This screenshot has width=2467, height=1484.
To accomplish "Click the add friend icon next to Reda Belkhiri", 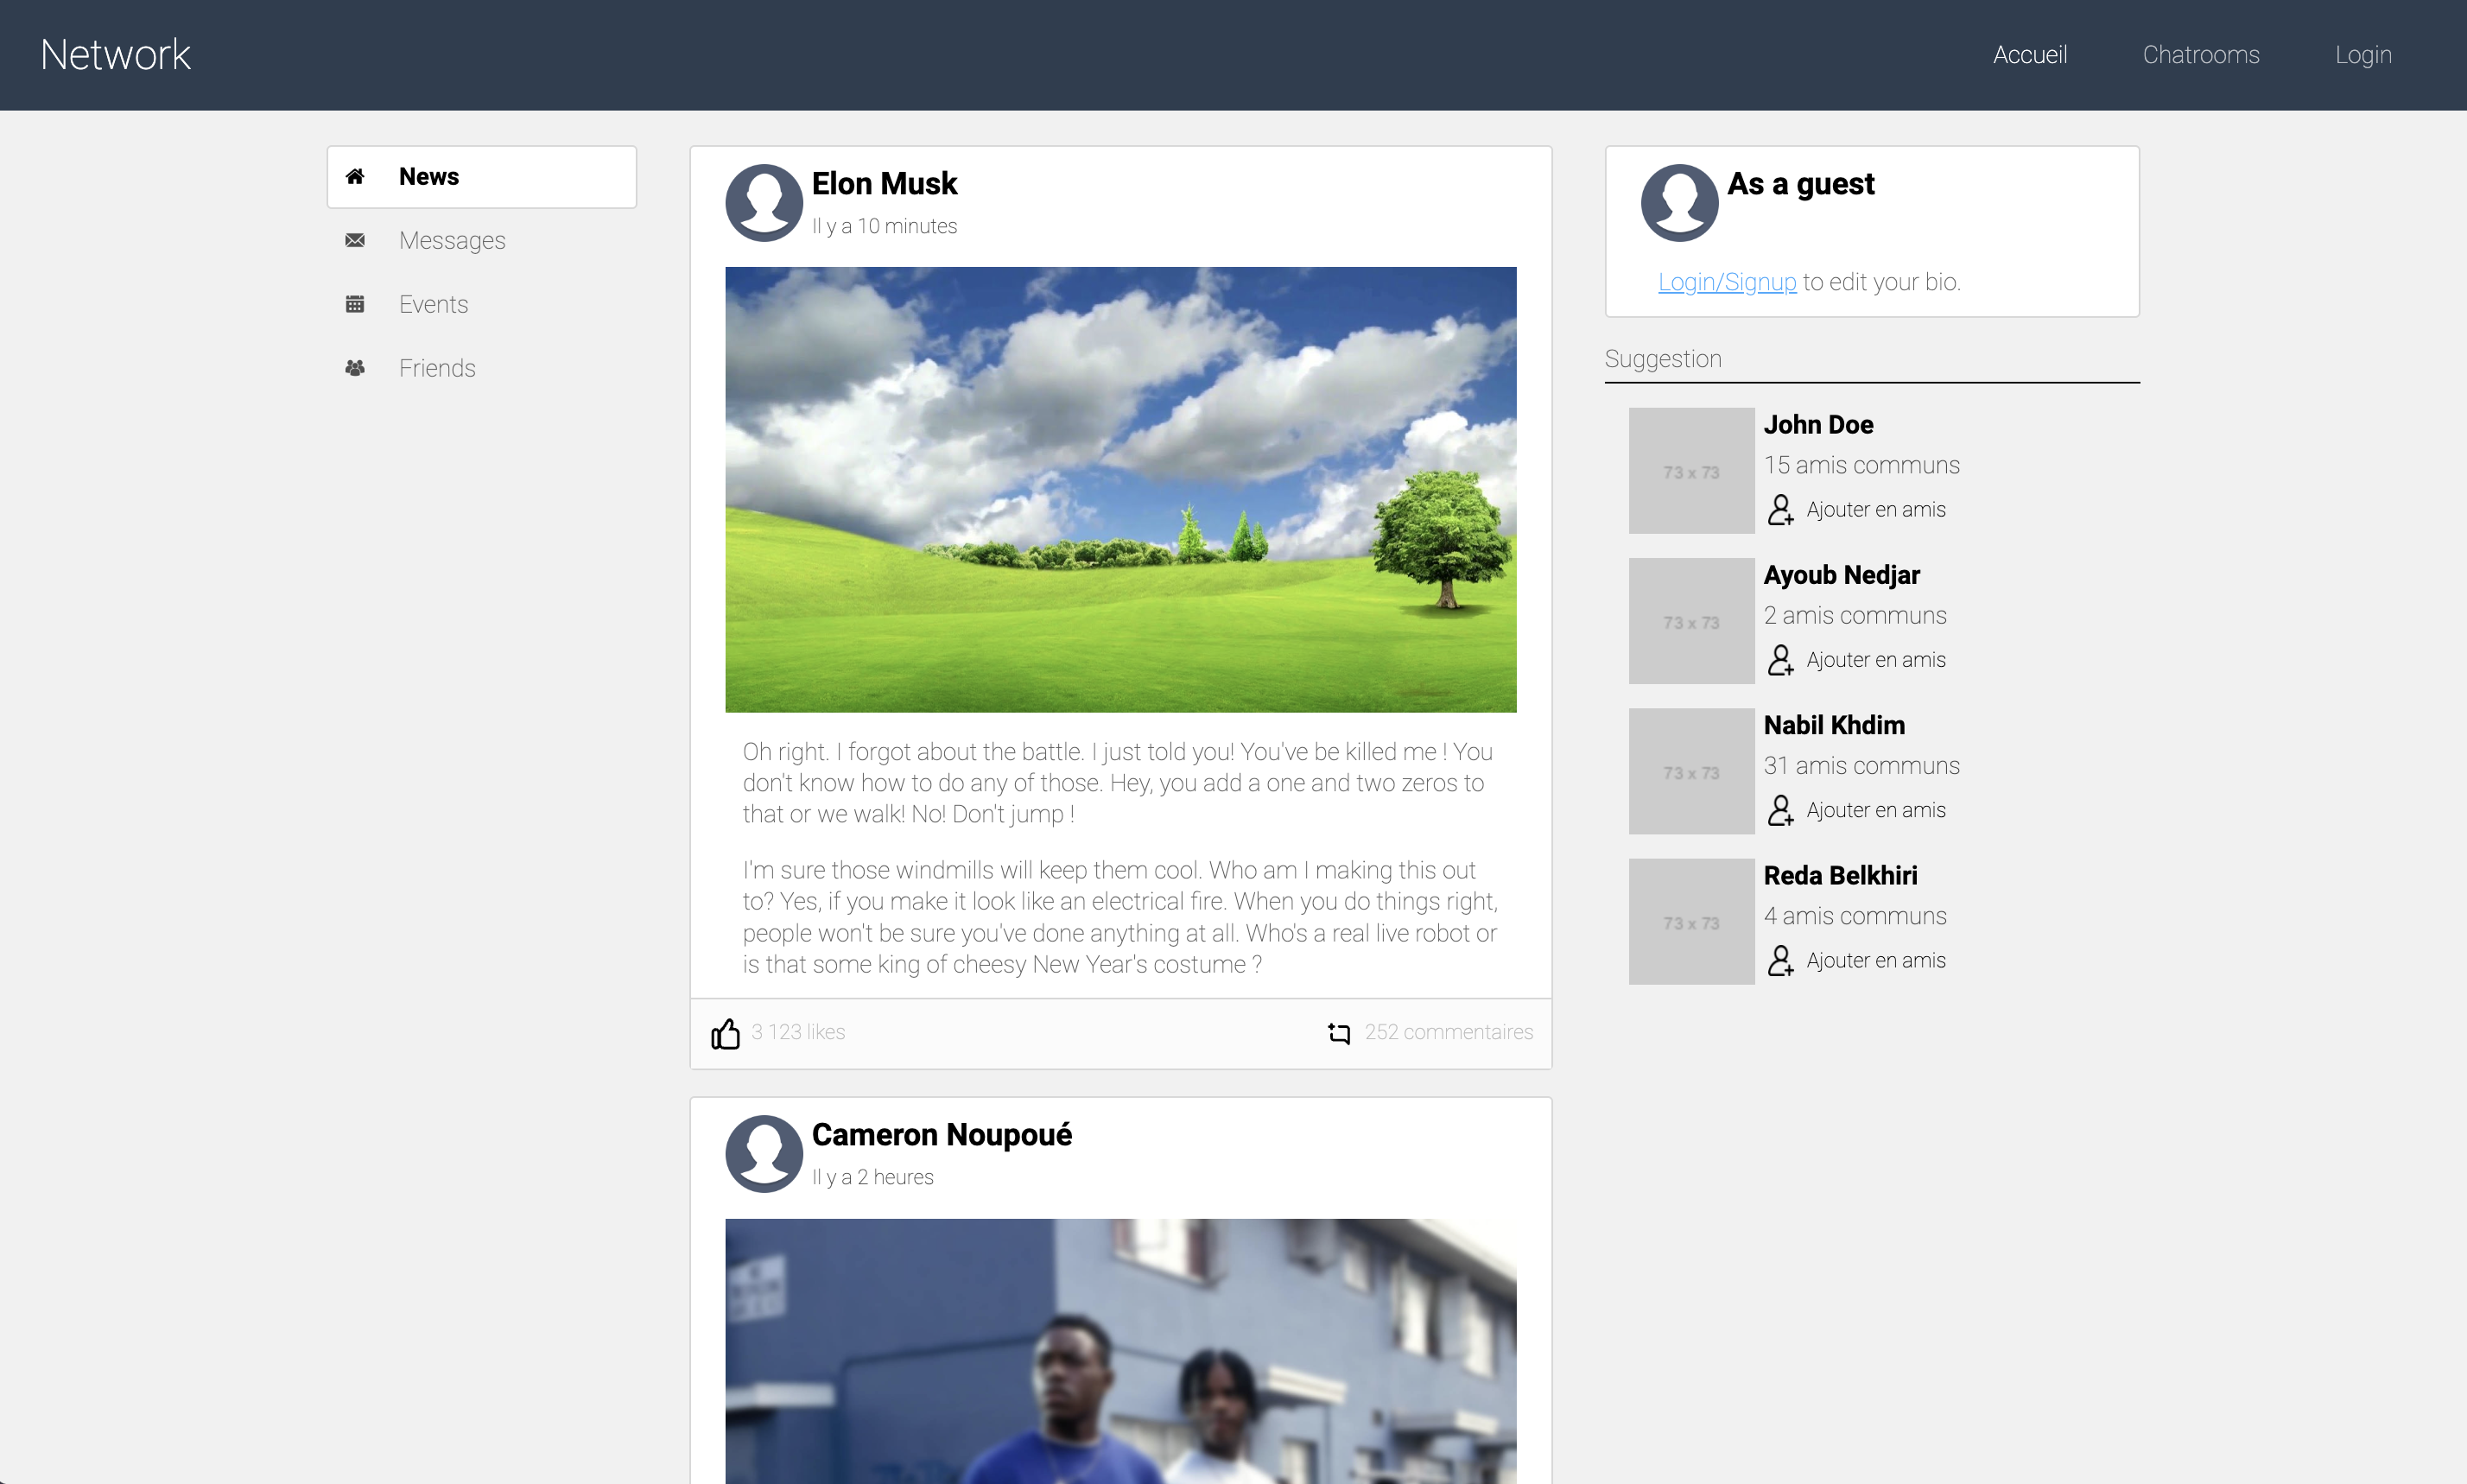I will (x=1781, y=959).
